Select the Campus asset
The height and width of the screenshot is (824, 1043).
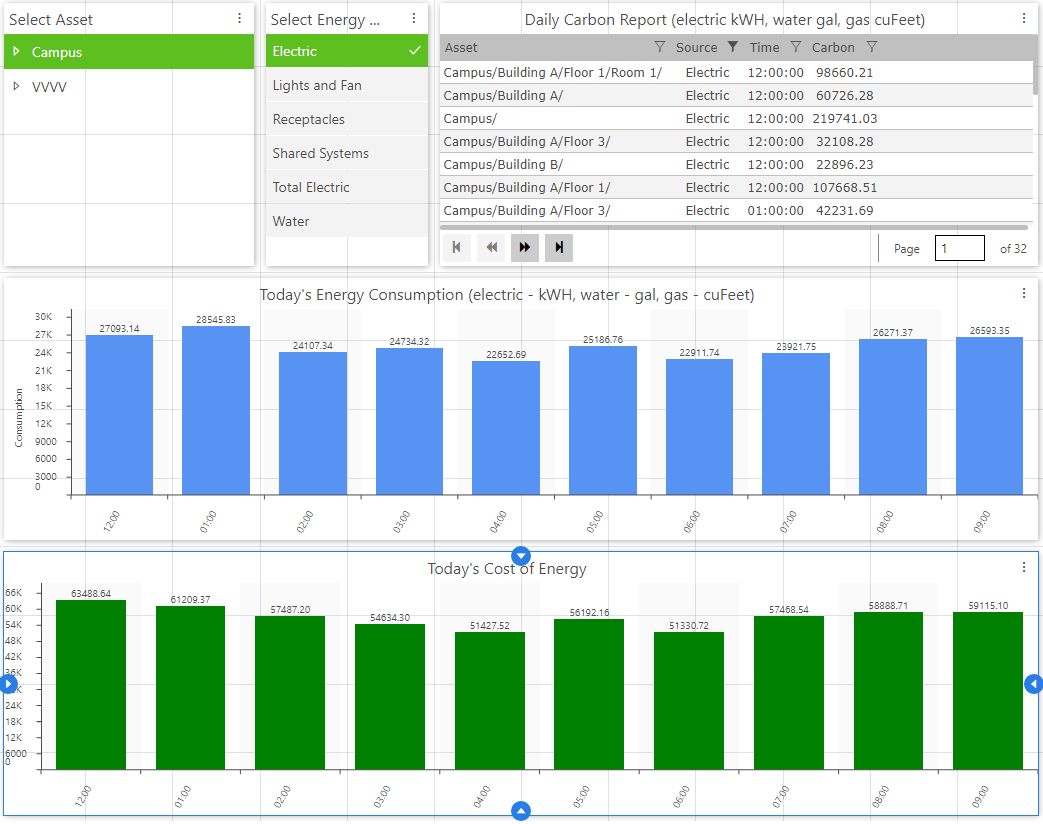point(129,52)
